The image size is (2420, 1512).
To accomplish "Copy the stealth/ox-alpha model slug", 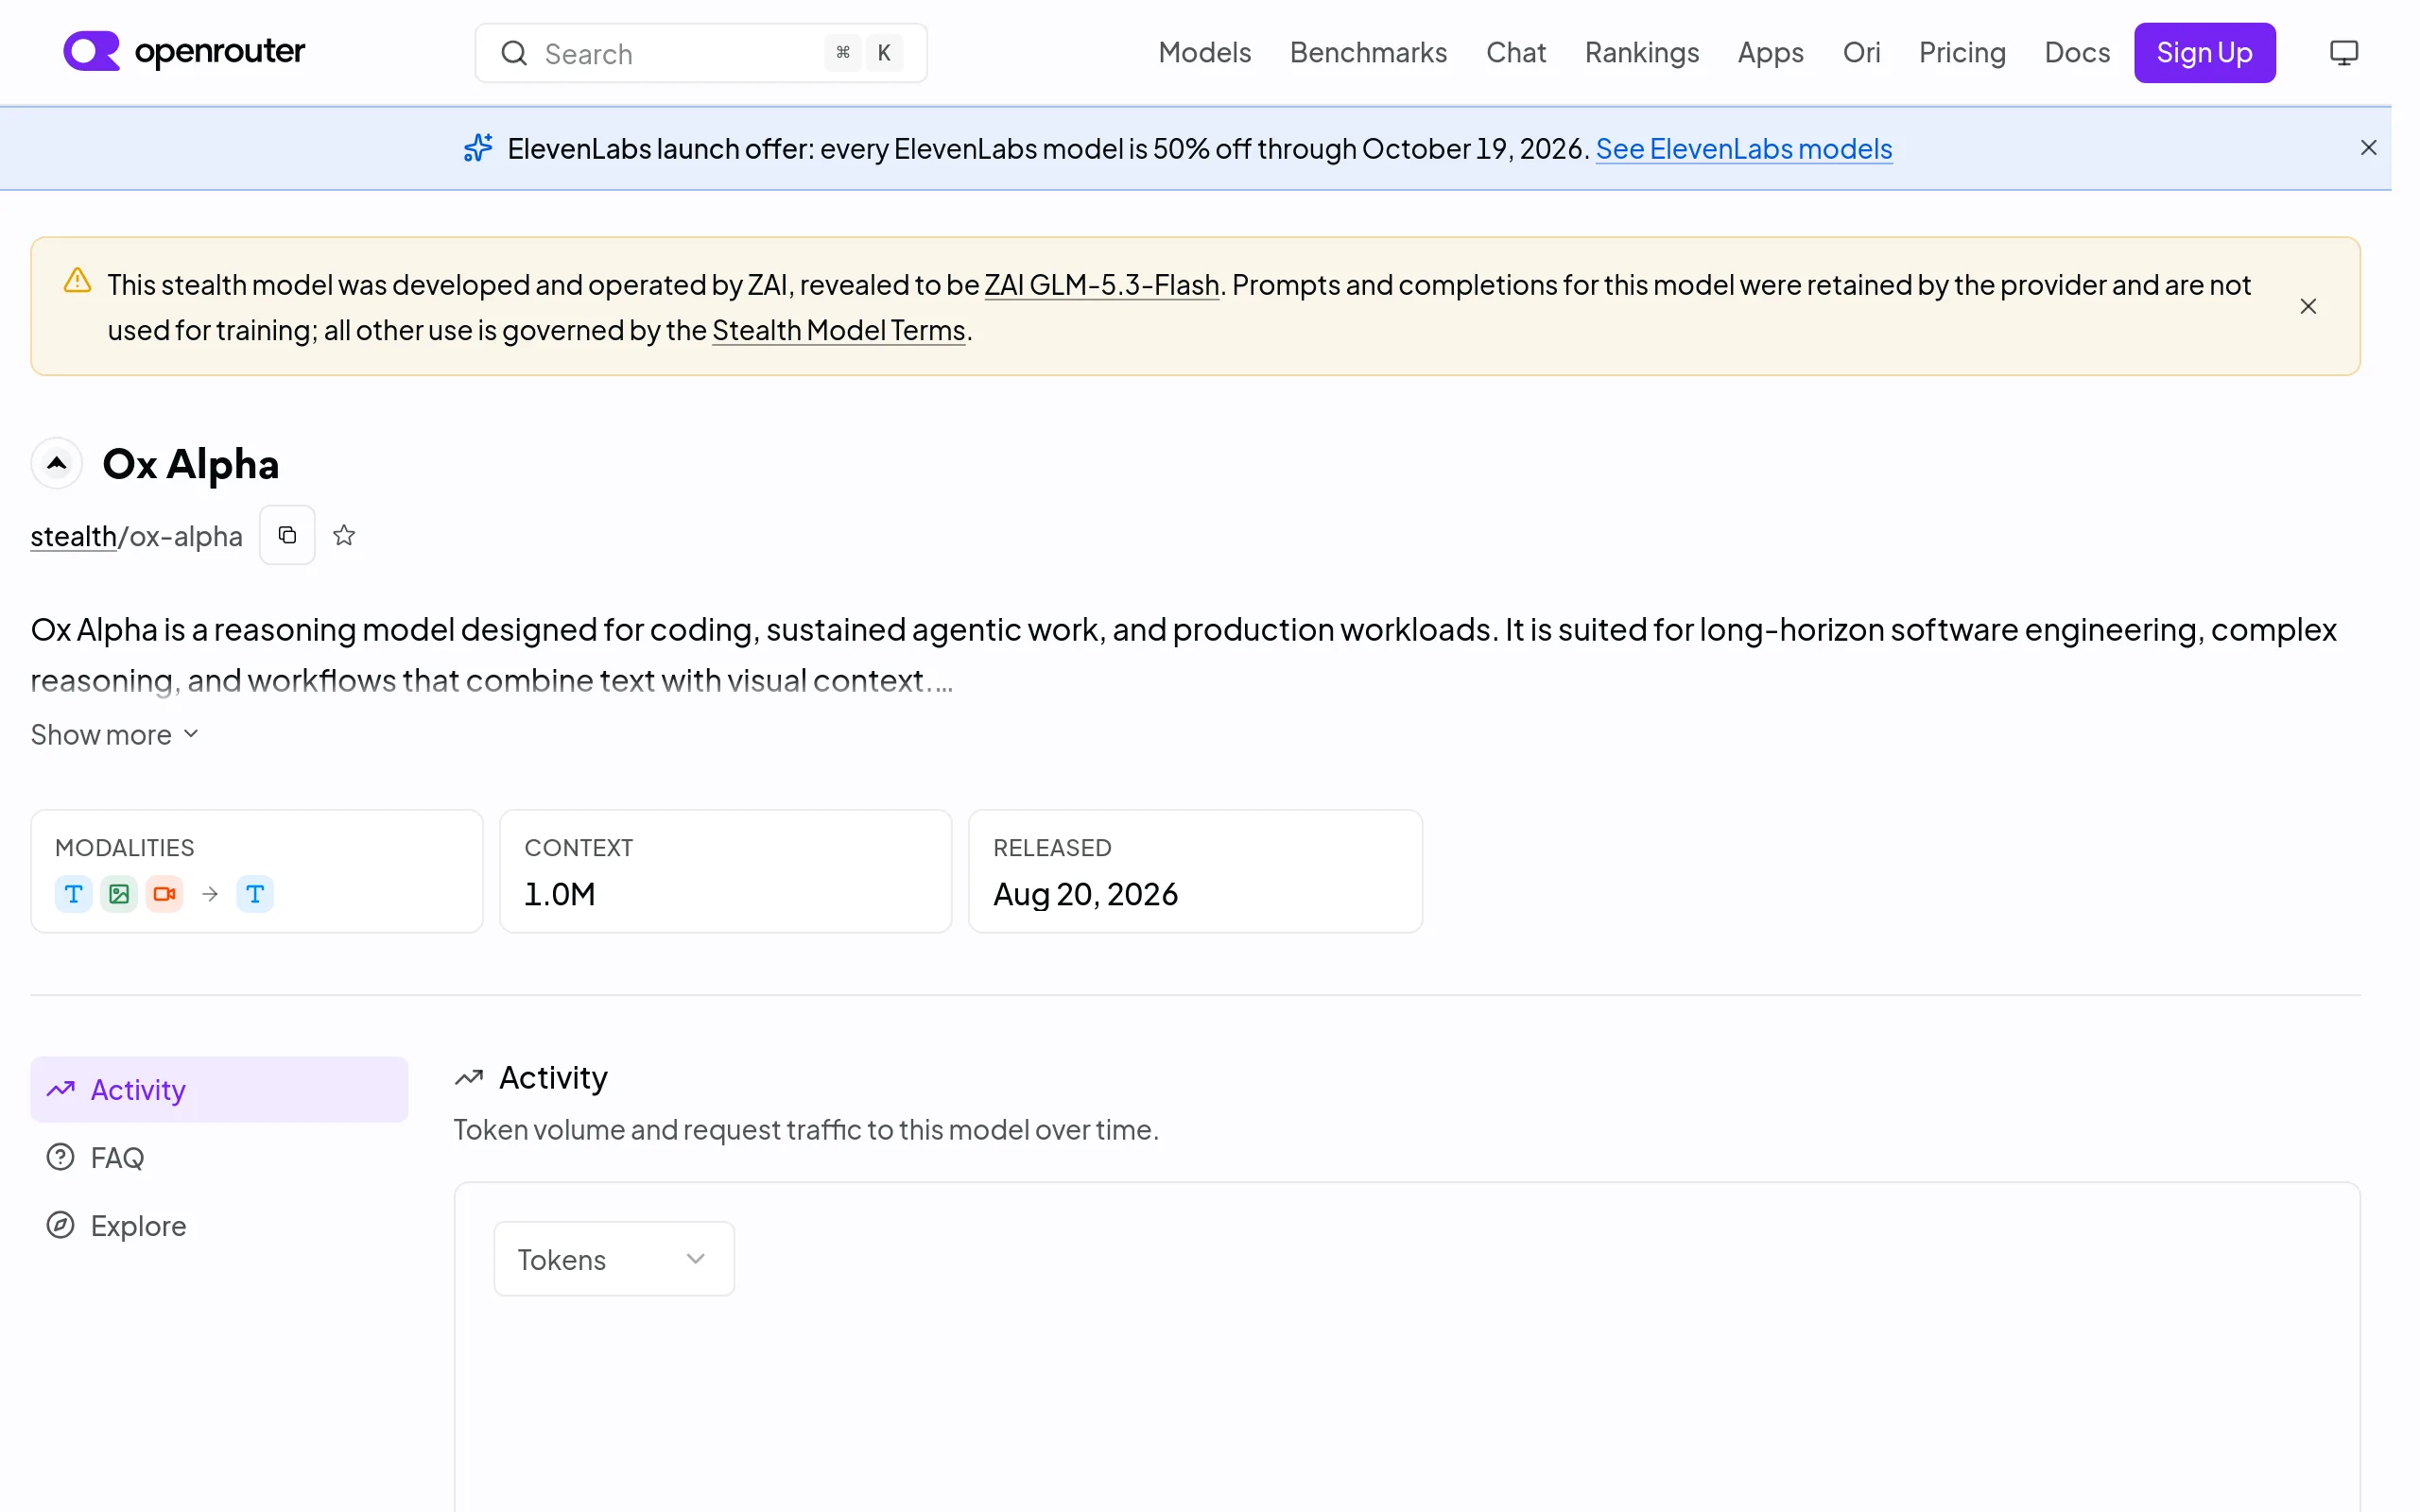I will (287, 535).
